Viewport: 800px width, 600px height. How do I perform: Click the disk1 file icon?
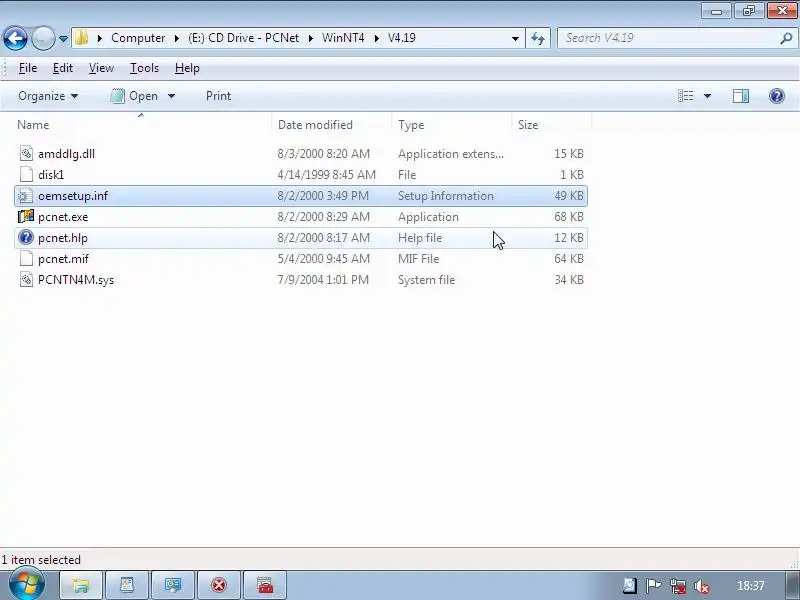[26, 174]
